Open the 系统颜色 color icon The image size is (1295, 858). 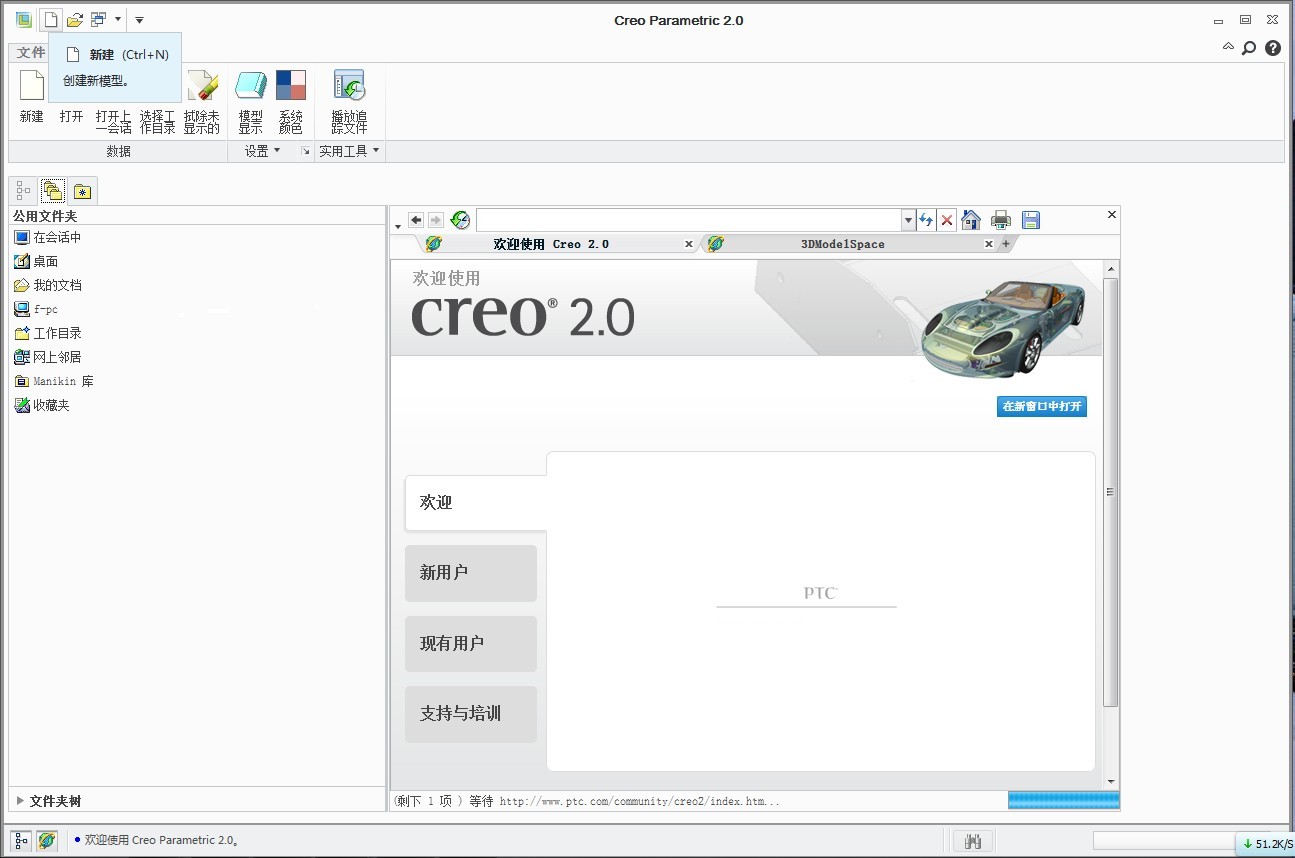point(291,85)
